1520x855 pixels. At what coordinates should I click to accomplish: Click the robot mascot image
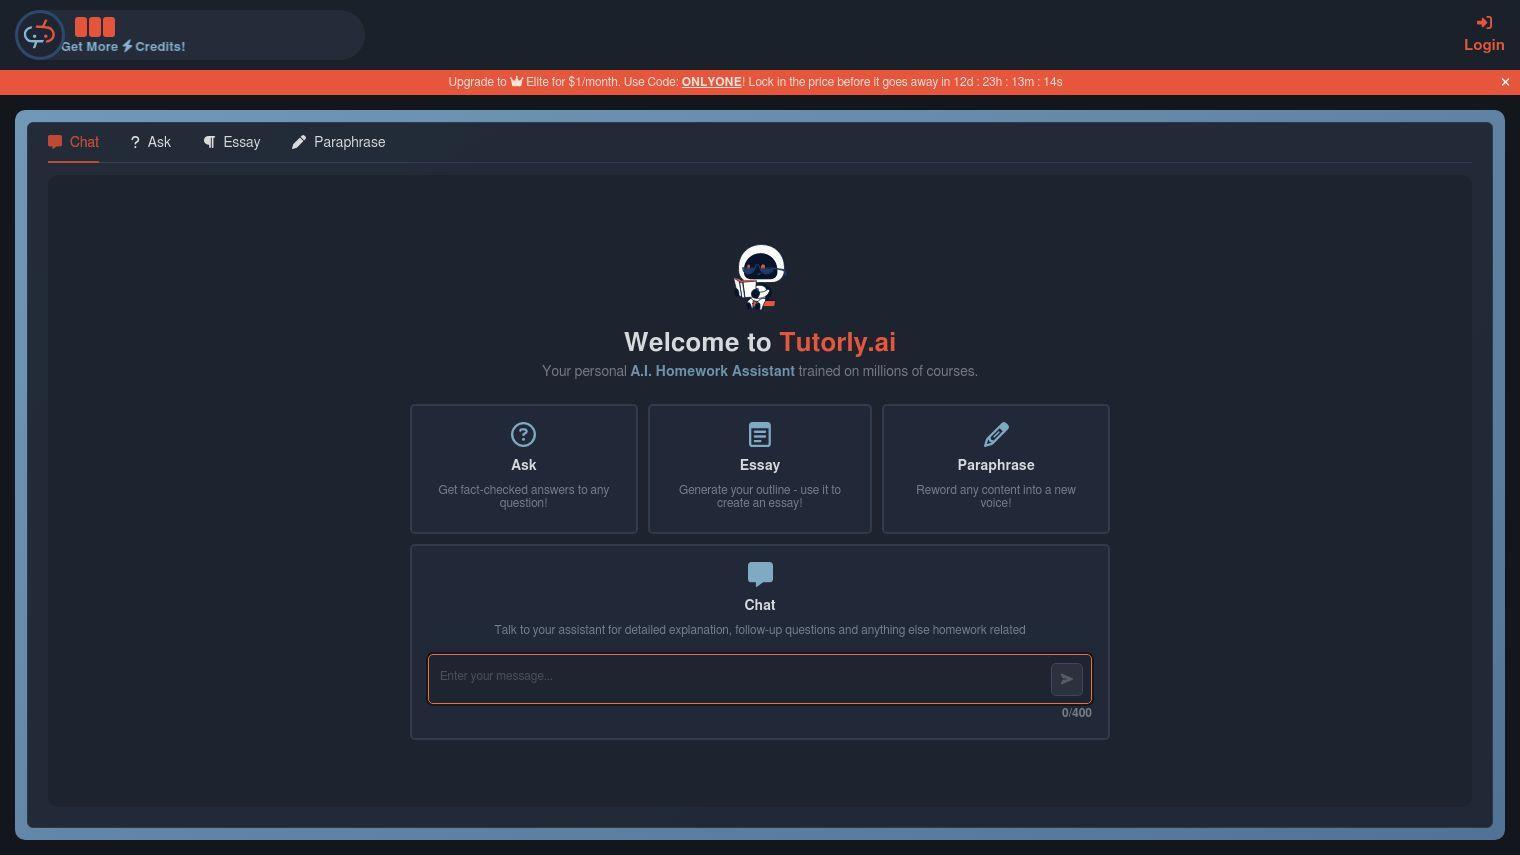[x=760, y=277]
